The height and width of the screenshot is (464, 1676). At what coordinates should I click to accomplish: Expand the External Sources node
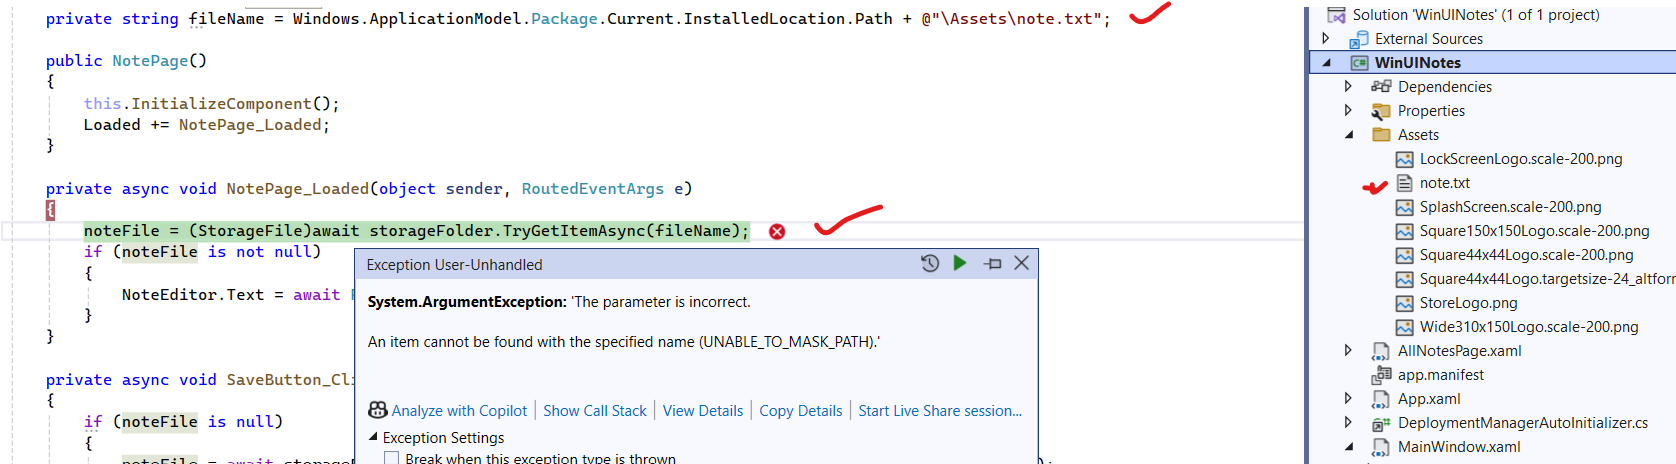[x=1327, y=38]
